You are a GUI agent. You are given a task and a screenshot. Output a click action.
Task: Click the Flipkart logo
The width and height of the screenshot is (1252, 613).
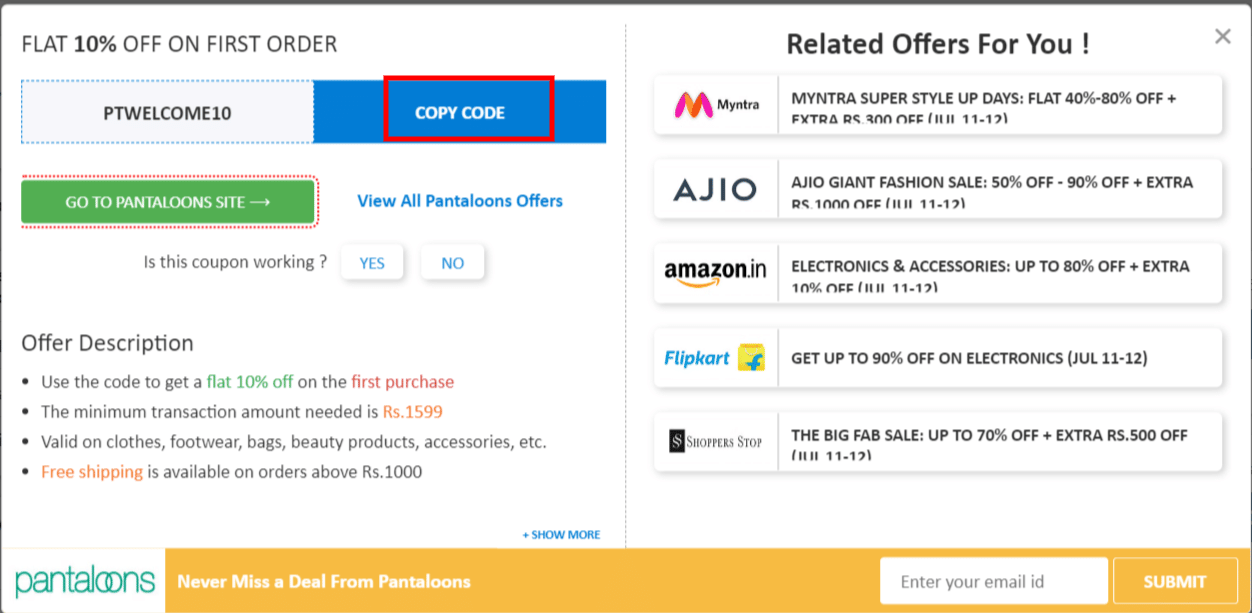tap(714, 357)
